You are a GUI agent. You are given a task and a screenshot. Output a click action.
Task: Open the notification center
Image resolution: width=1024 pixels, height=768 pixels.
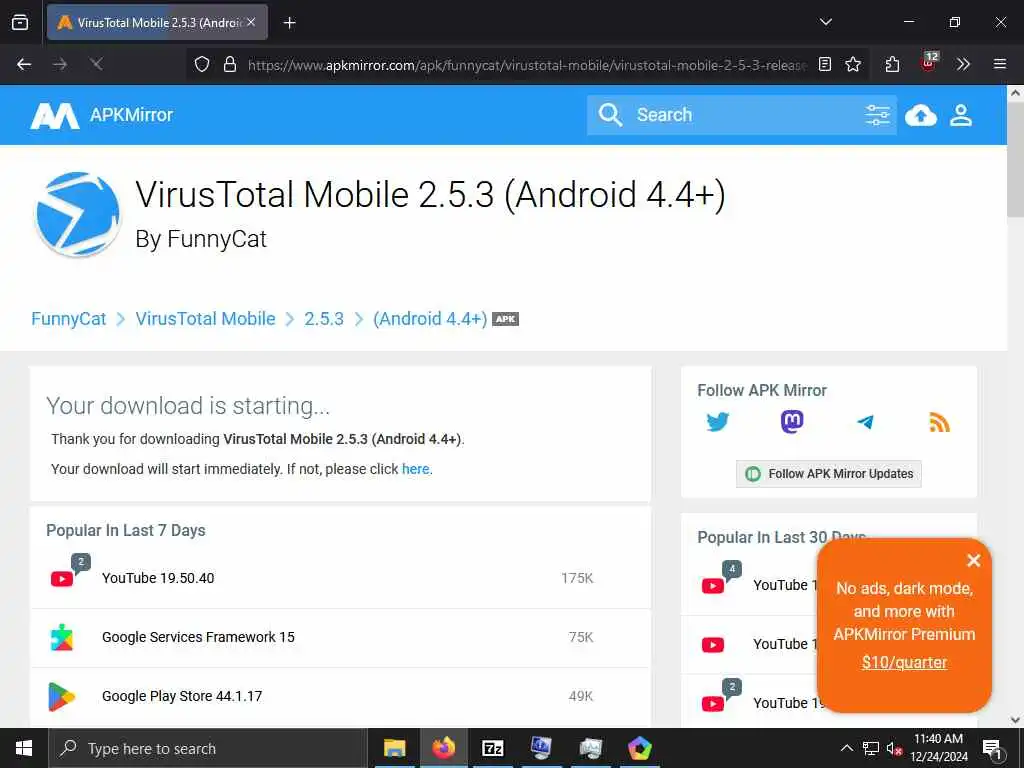pyautogui.click(x=992, y=748)
